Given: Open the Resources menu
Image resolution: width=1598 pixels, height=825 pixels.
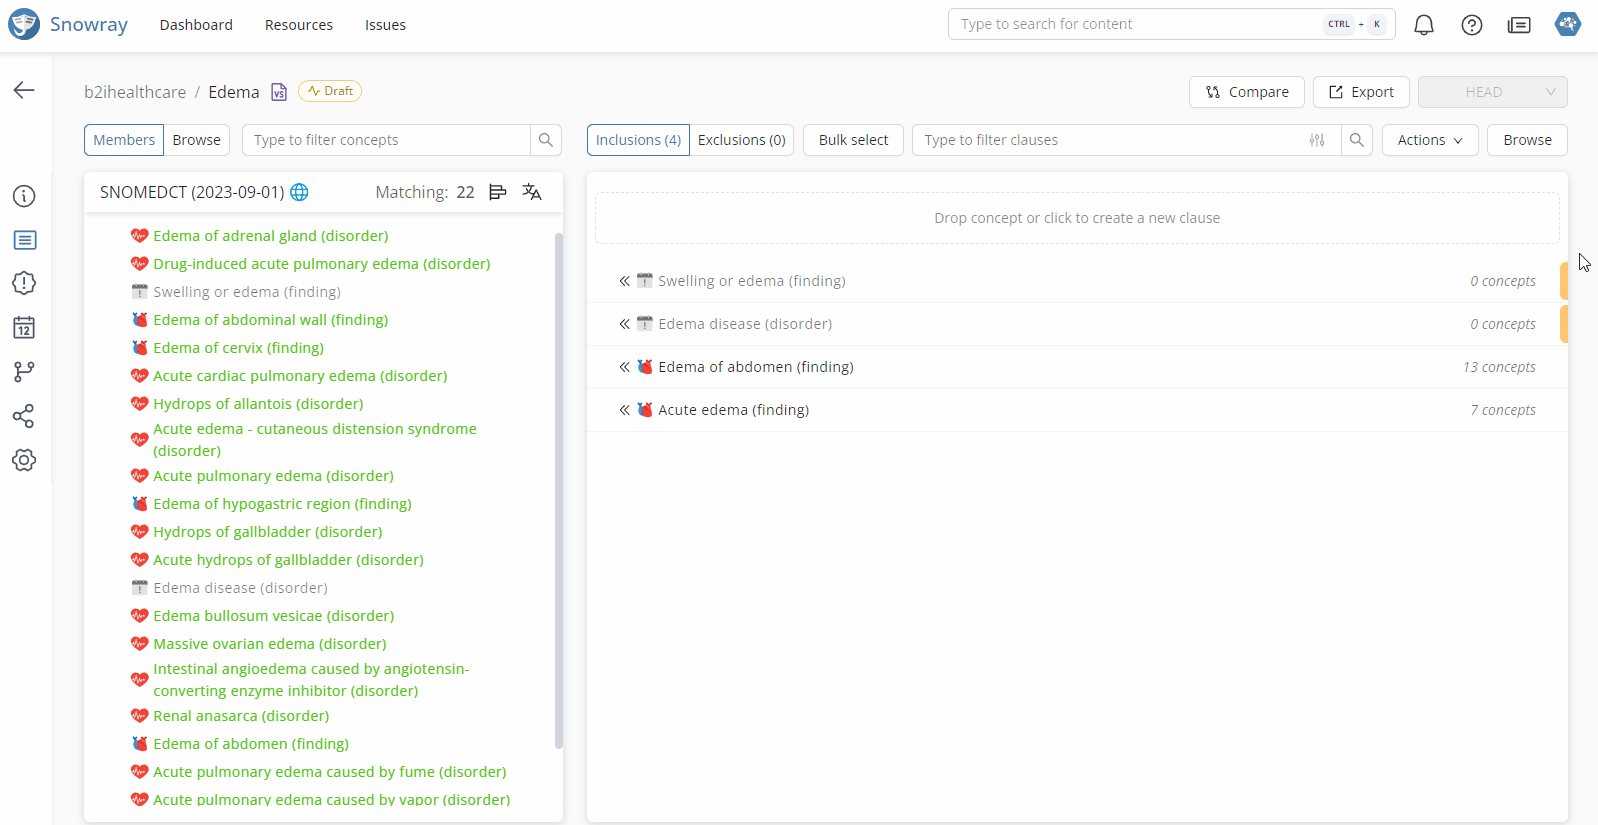Looking at the screenshot, I should (298, 25).
